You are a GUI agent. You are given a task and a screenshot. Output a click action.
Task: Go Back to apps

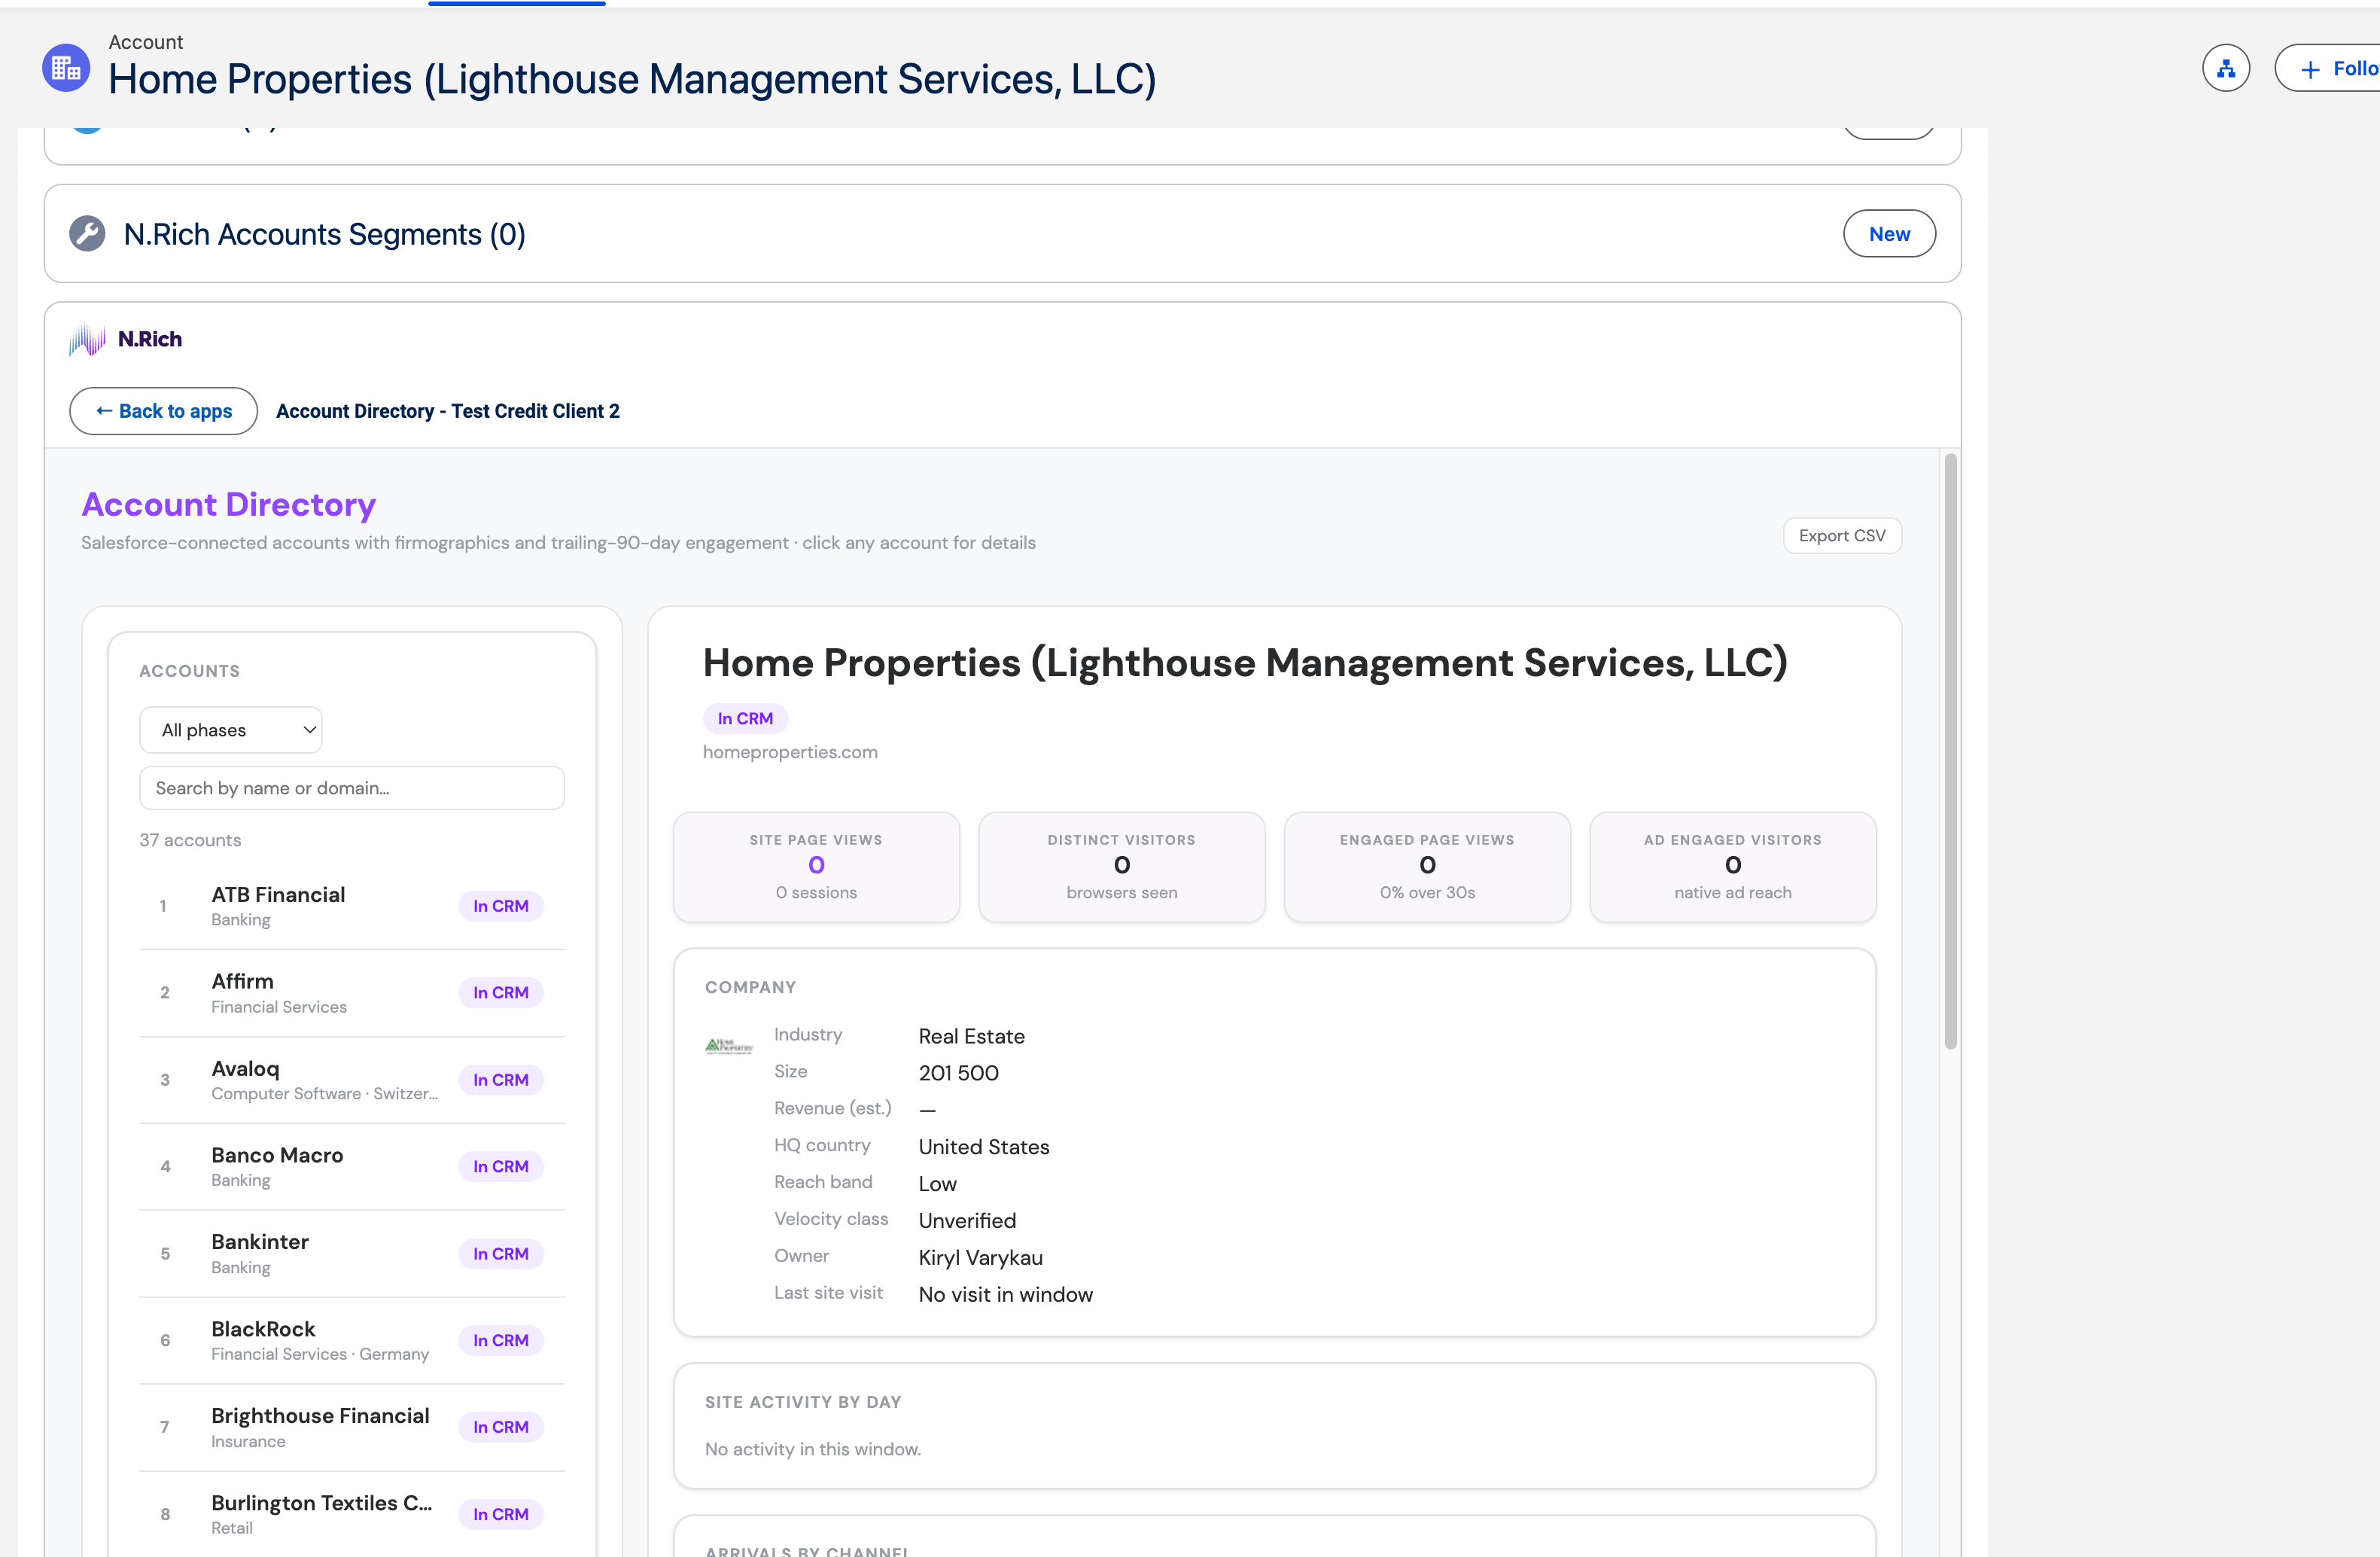tap(163, 411)
